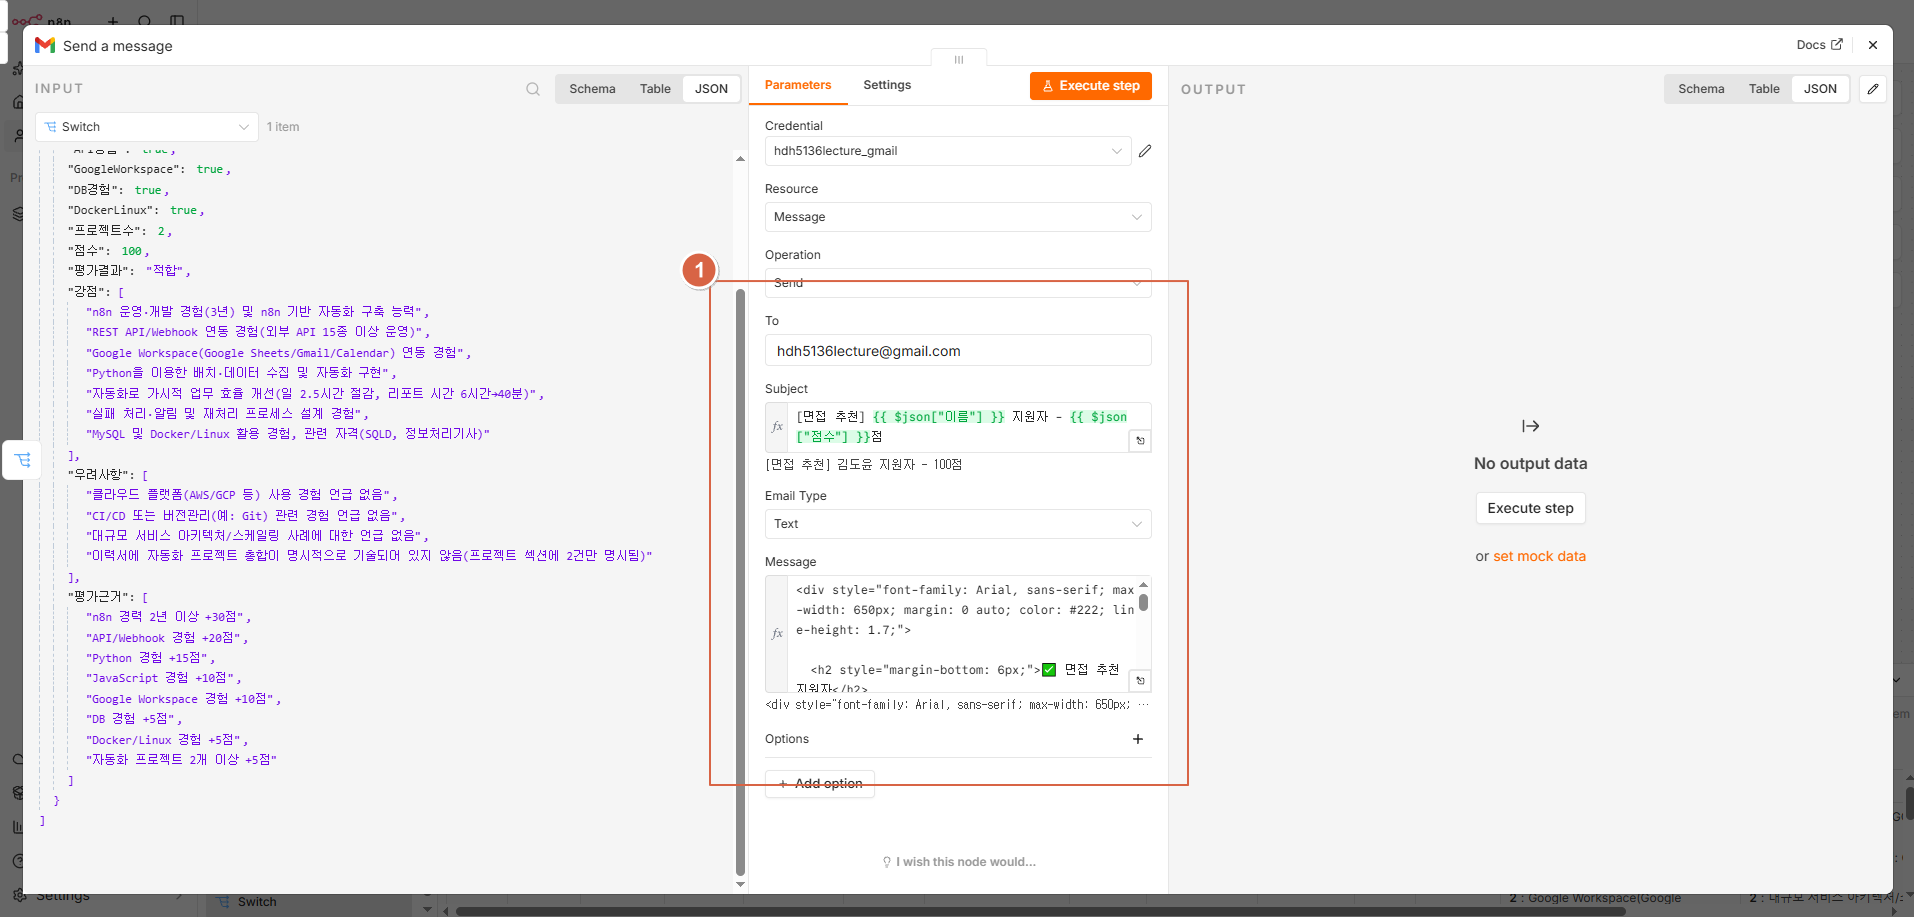Screen dimensions: 1914x917
Task: Click the 1 item count label
Action: click(283, 127)
